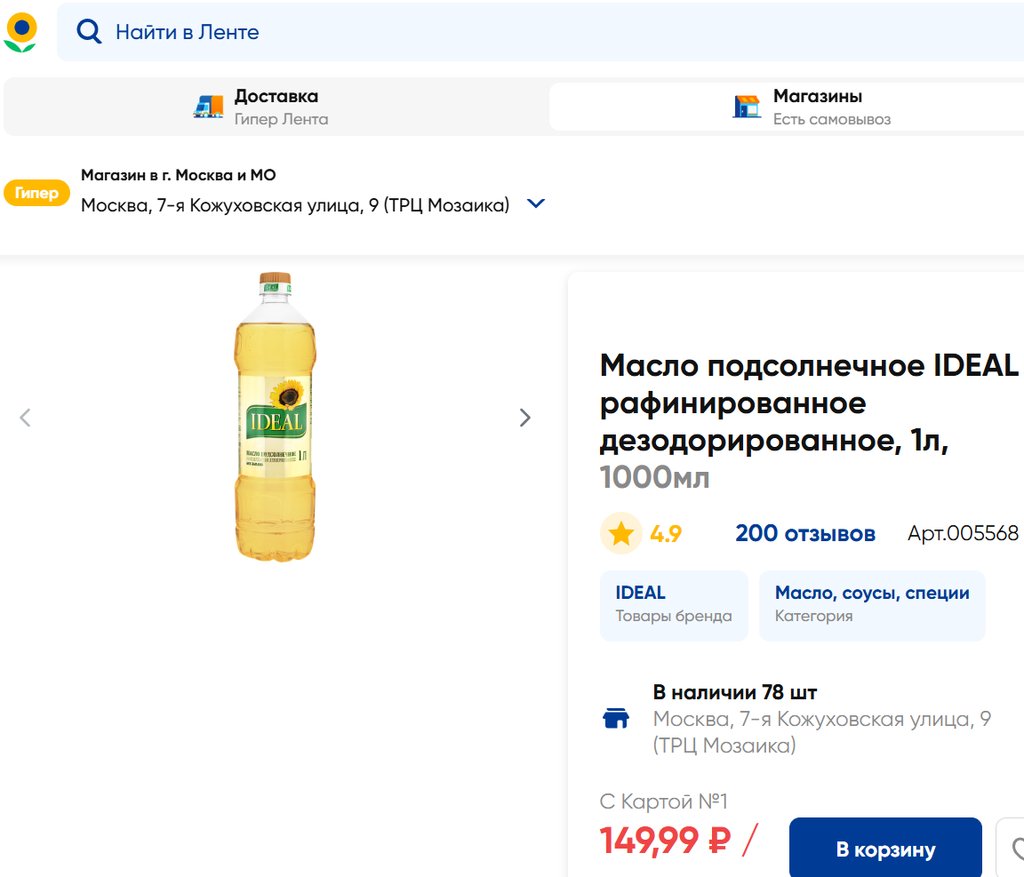Click the Гипер badge
Viewport: 1024px width, 877px height.
click(x=37, y=193)
